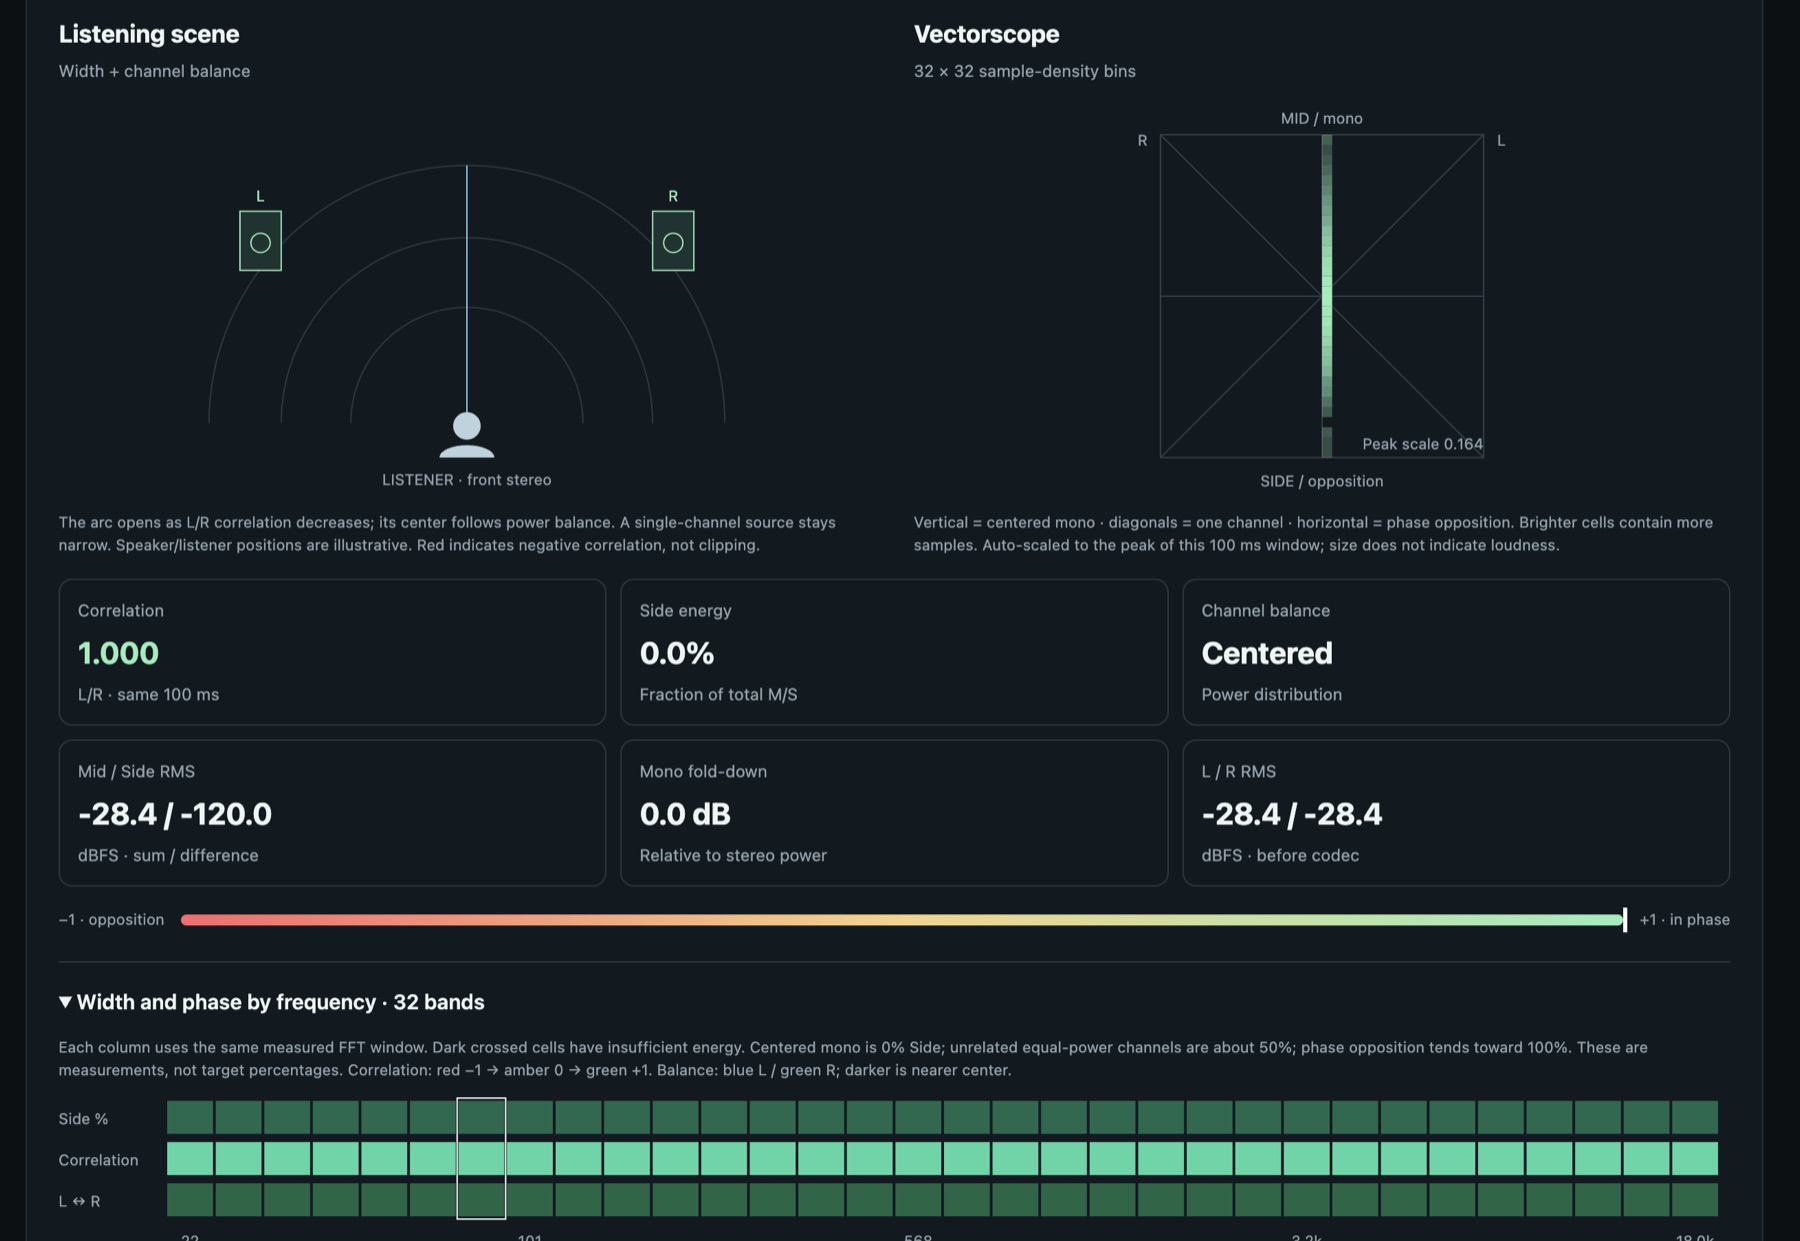Viewport: 1800px width, 1241px height.
Task: Select the L ↔ R cell in the highlighted band
Action: [481, 1200]
